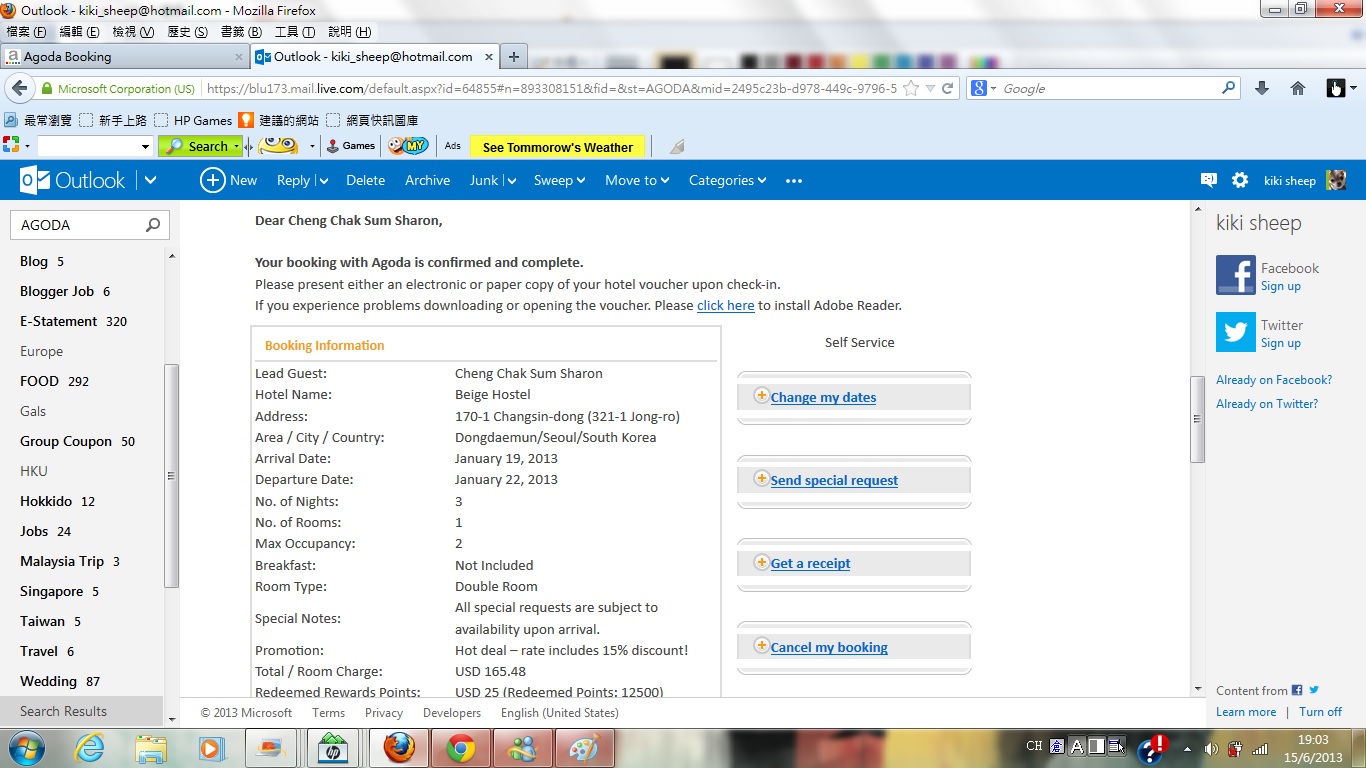
Task: Open Windows Start menu
Action: pyautogui.click(x=25, y=748)
